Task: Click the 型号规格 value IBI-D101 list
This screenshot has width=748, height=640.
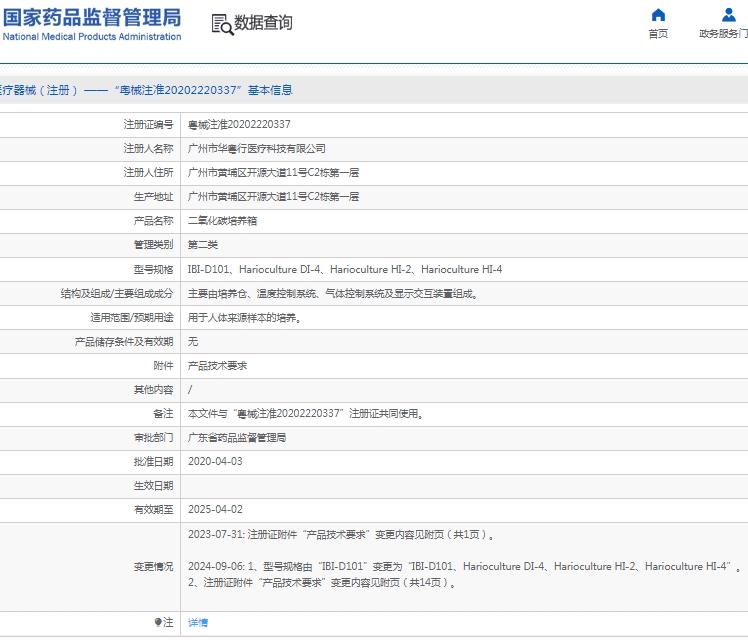Action: (x=345, y=269)
